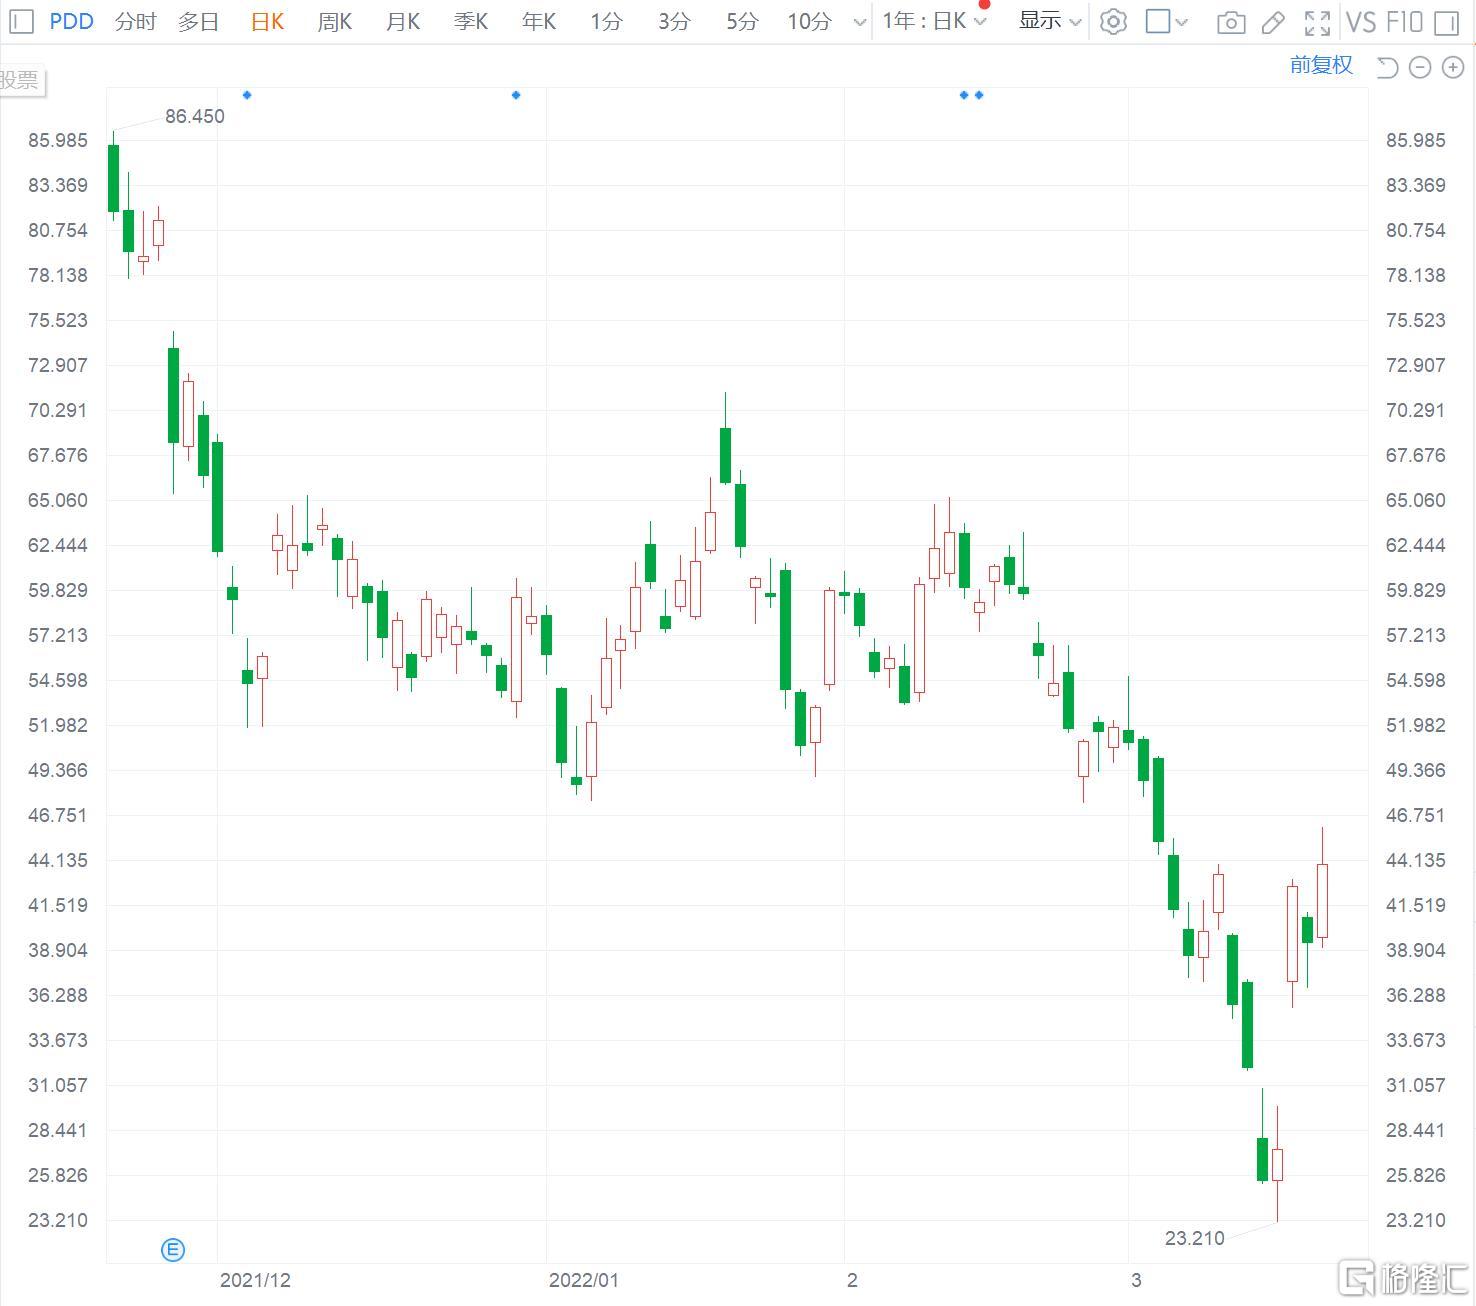Click the first blue diamond event marker
1476x1306 pixels.
coord(247,95)
